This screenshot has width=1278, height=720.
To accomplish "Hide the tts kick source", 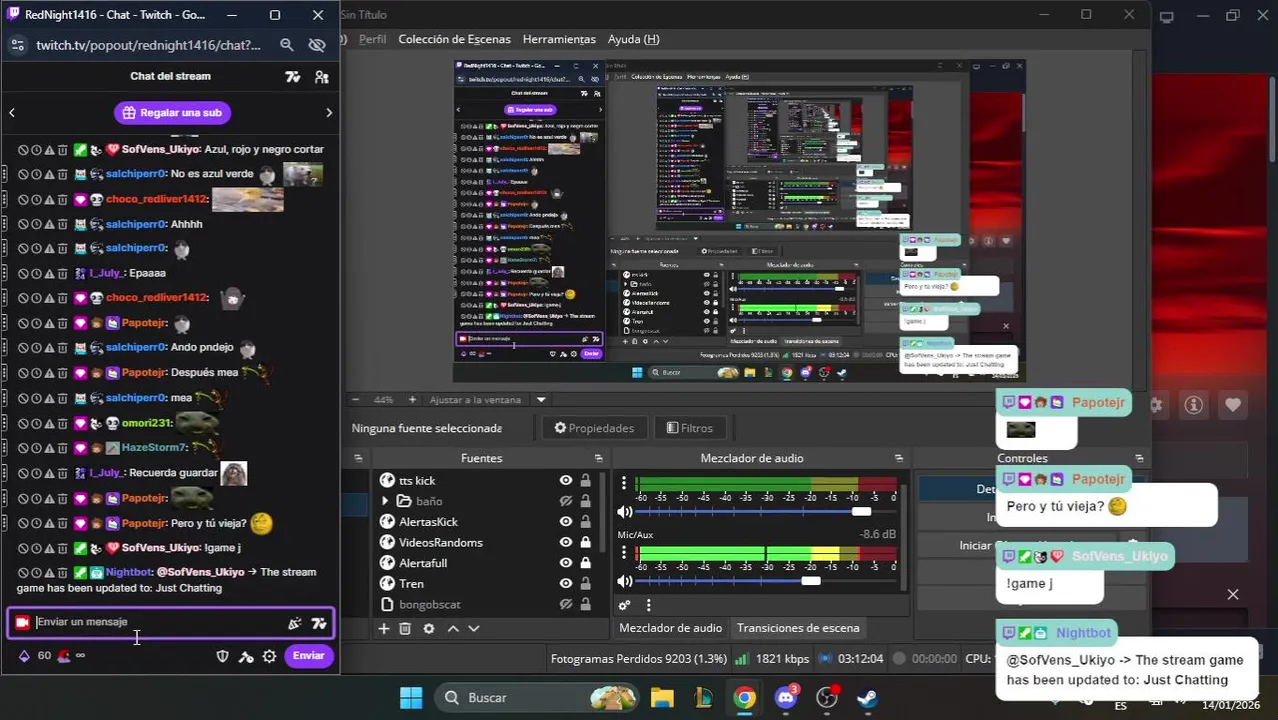I will click(566, 481).
